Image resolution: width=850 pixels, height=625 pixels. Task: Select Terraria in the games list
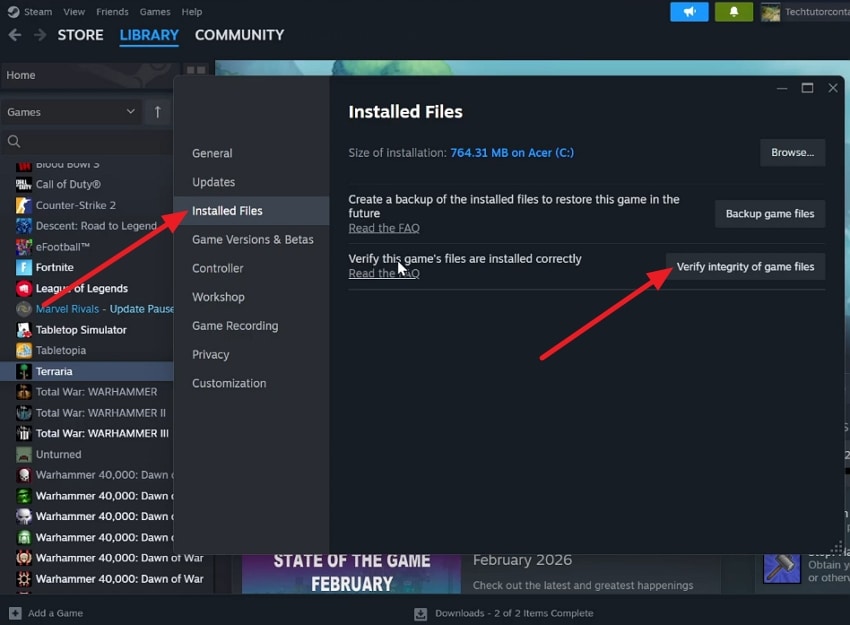pyautogui.click(x=87, y=371)
